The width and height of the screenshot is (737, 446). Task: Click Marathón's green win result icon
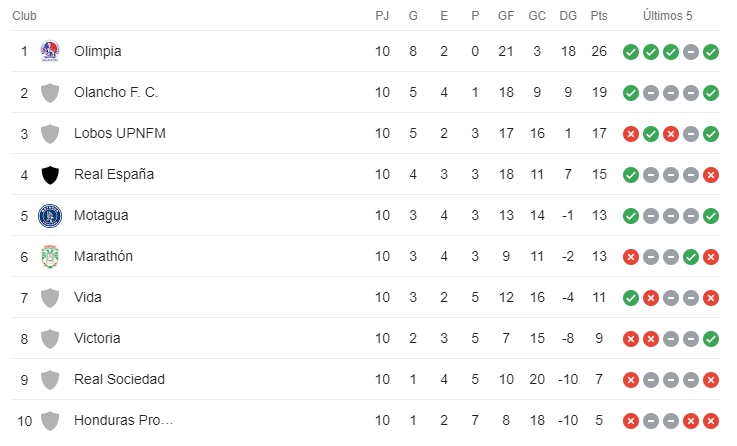click(691, 257)
